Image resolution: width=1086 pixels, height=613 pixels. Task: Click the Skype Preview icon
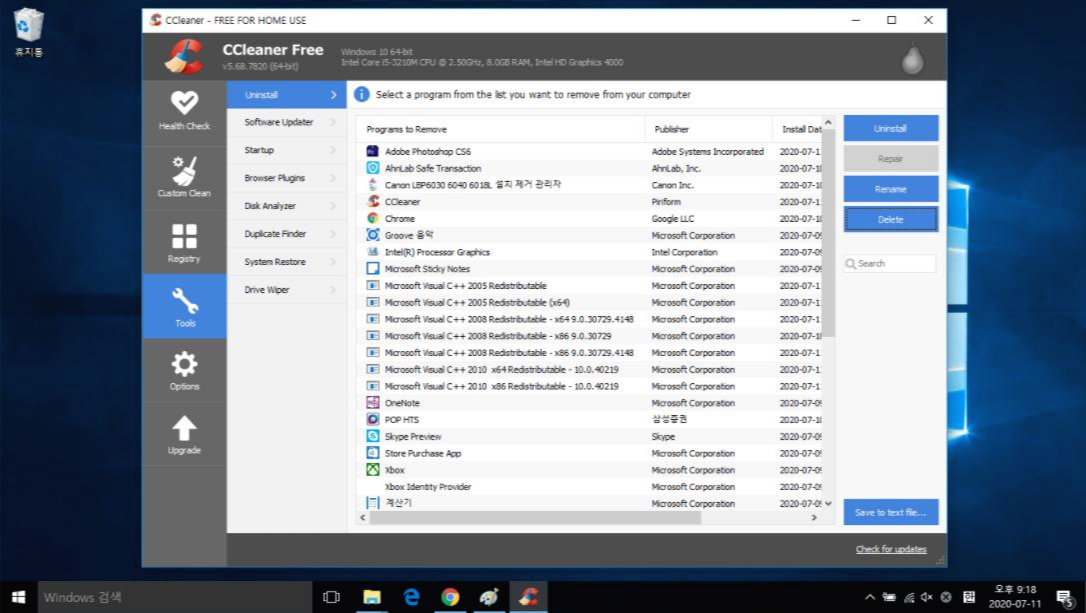tap(373, 436)
